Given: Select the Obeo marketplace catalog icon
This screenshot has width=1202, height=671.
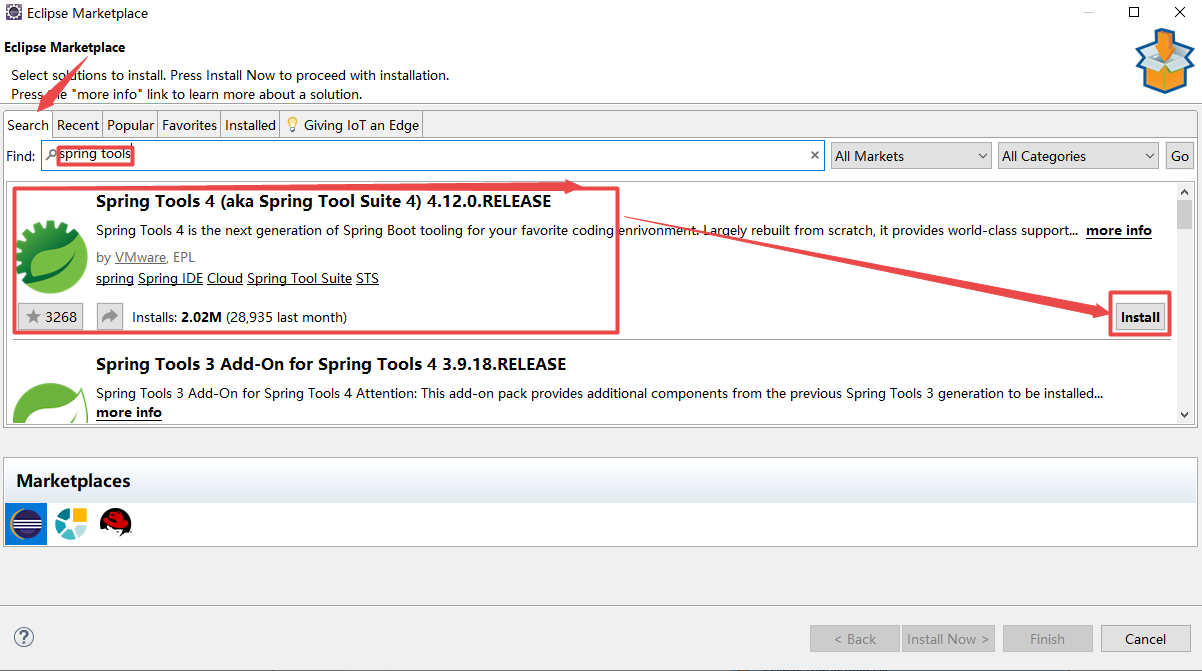Looking at the screenshot, I should tap(71, 523).
